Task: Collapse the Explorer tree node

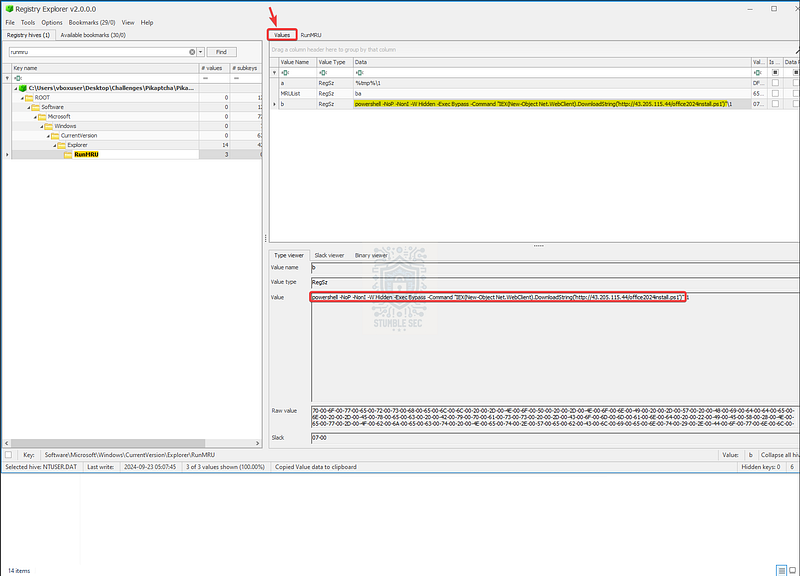Action: pyautogui.click(x=55, y=145)
